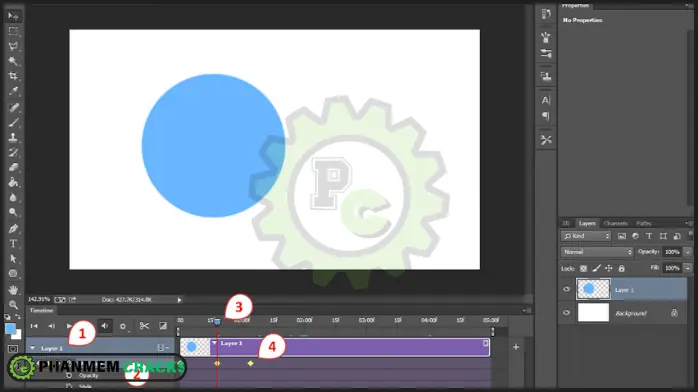Select the Layers tab
The width and height of the screenshot is (698, 392).
pyautogui.click(x=587, y=223)
